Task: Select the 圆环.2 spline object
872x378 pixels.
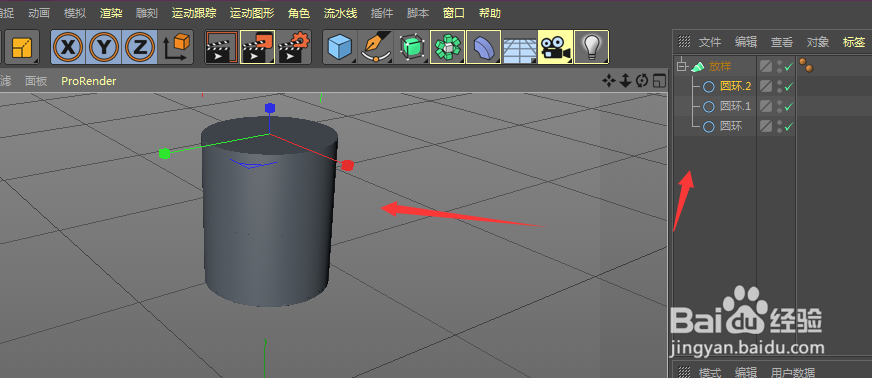Action: (x=735, y=87)
